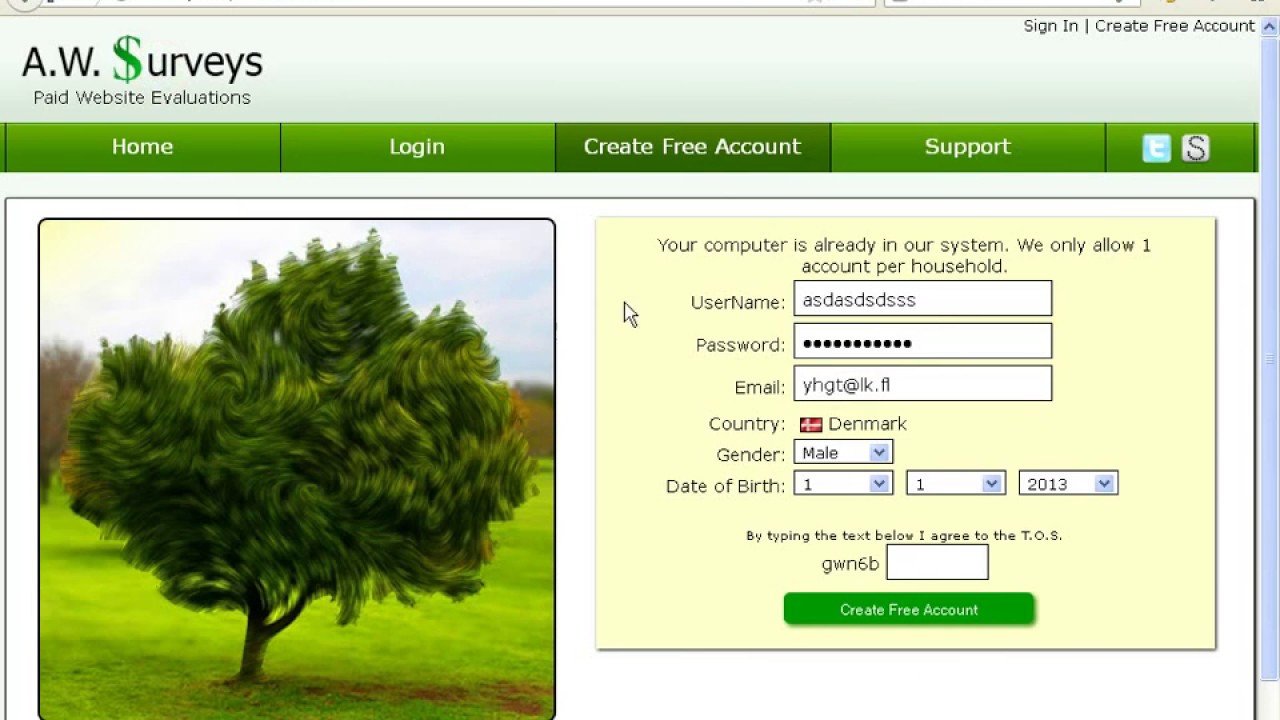Image resolution: width=1280 pixels, height=720 pixels.
Task: Click the Denmark flag icon
Action: click(x=811, y=424)
